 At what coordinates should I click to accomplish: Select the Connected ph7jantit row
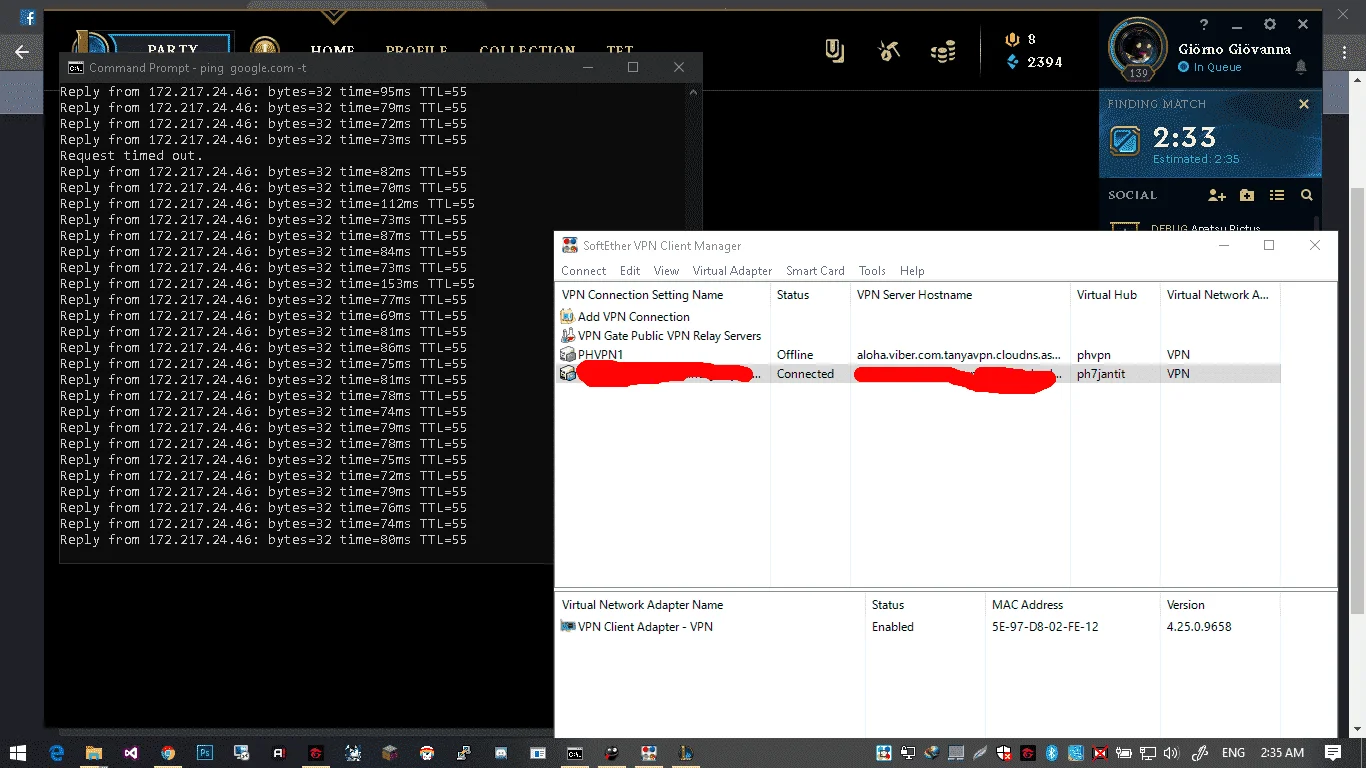(x=918, y=374)
